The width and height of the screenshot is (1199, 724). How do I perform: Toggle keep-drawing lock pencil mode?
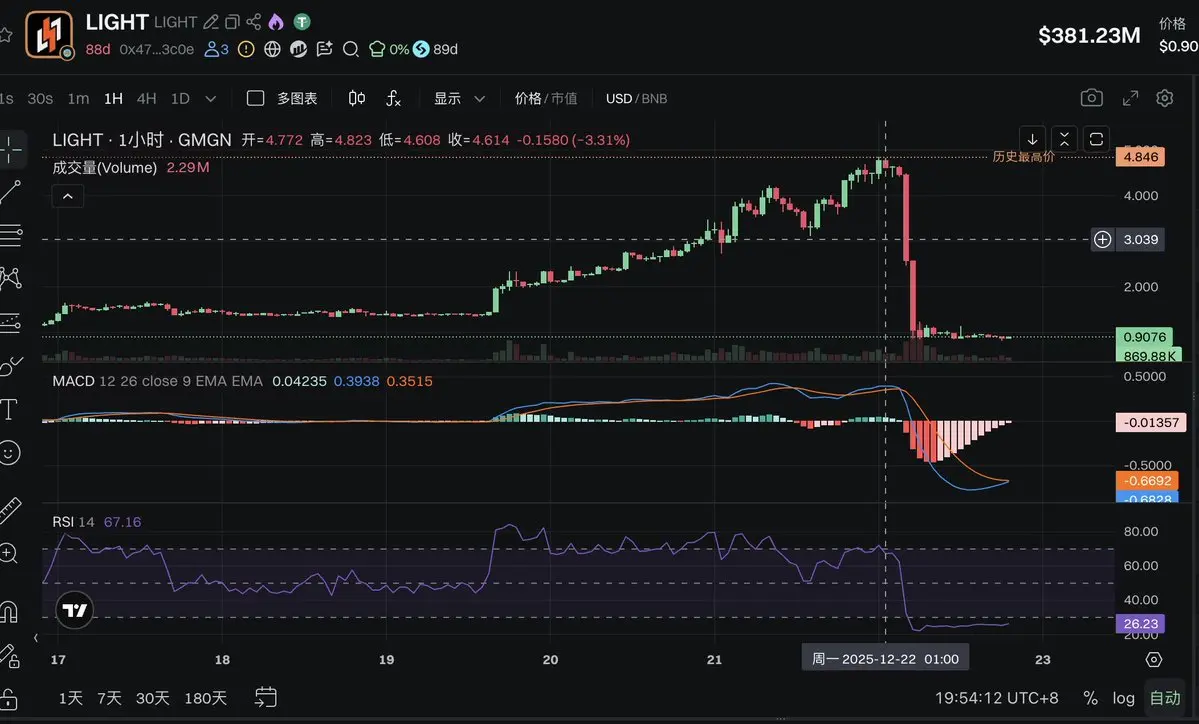coord(9,656)
